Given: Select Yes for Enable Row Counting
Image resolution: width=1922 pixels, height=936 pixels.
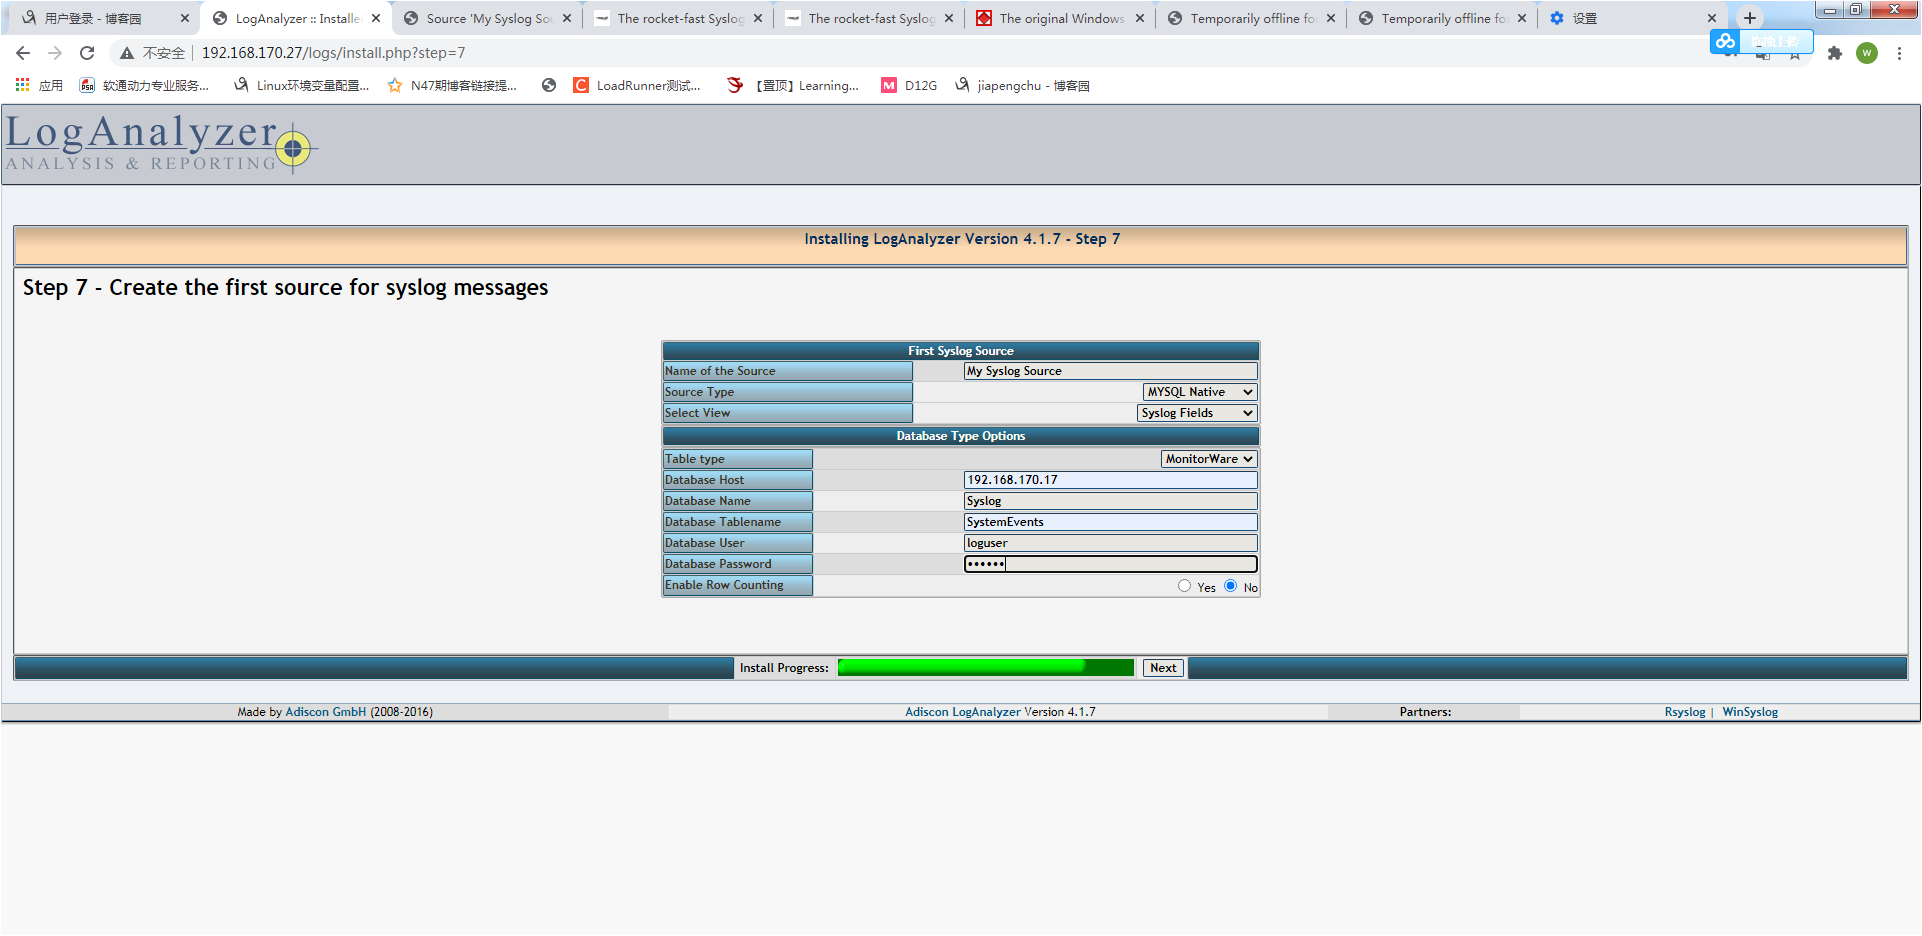Looking at the screenshot, I should coord(1185,586).
